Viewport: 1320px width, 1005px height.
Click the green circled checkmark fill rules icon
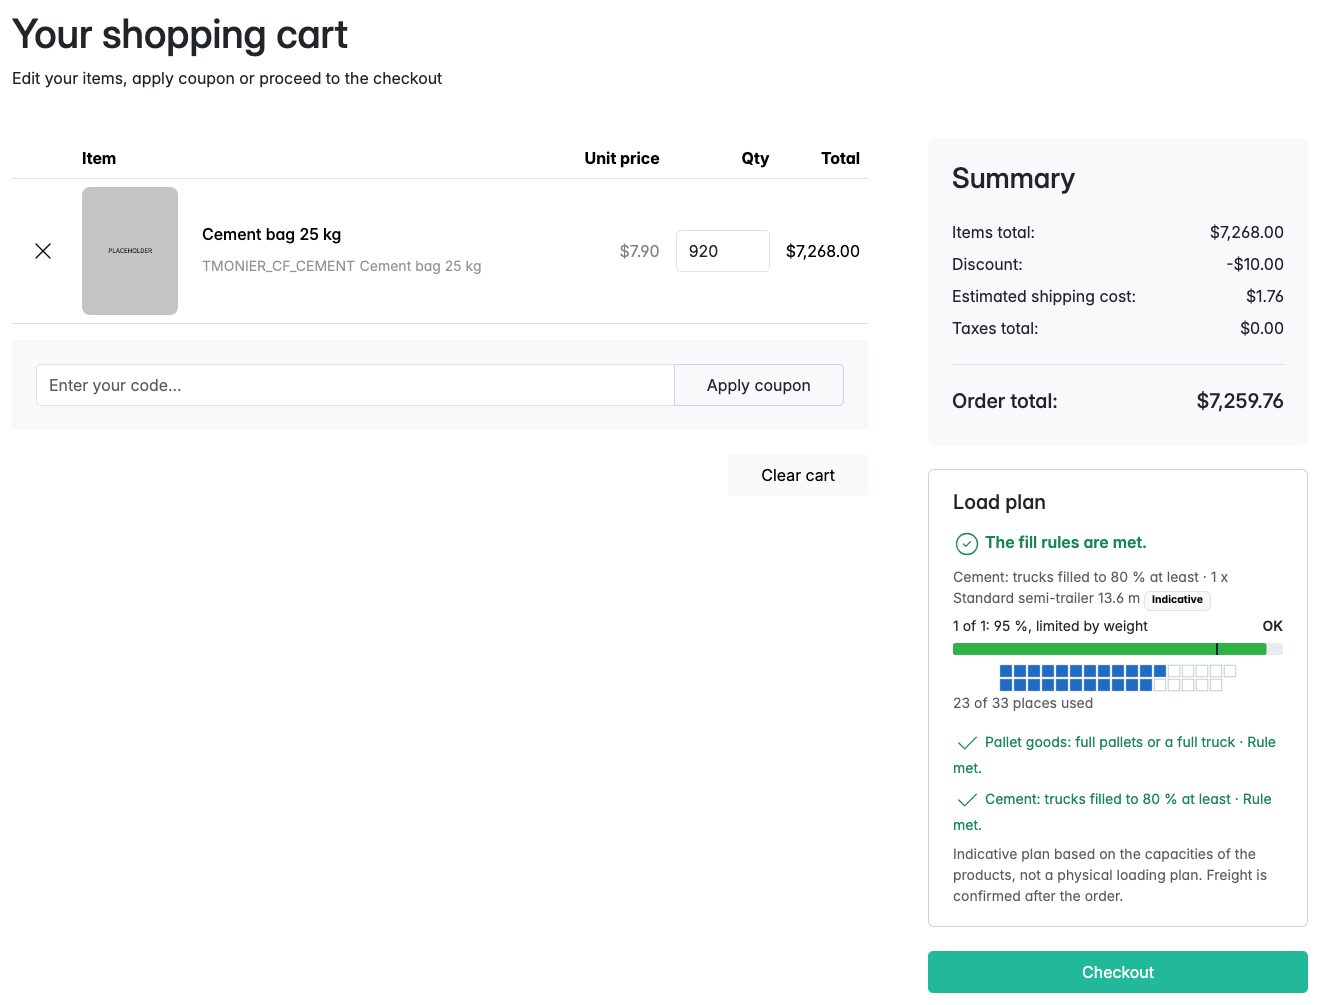(x=967, y=544)
